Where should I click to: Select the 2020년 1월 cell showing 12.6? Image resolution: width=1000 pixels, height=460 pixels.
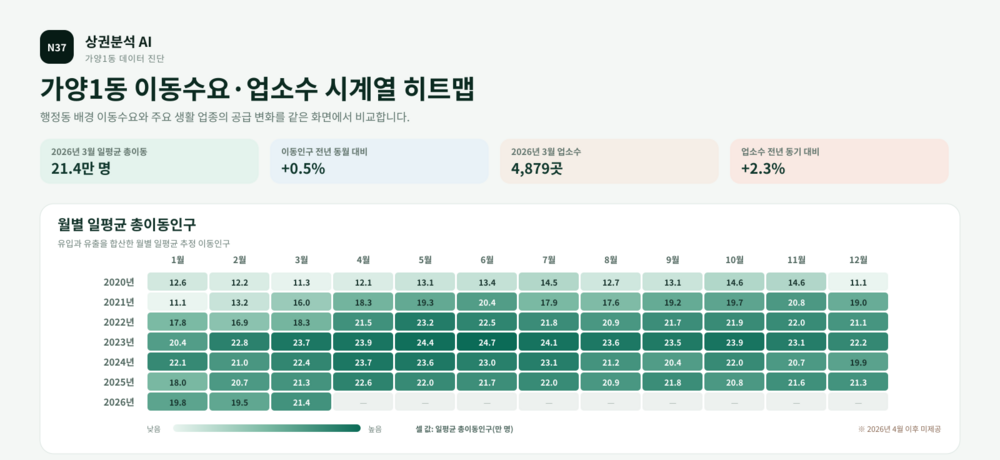[x=177, y=282]
